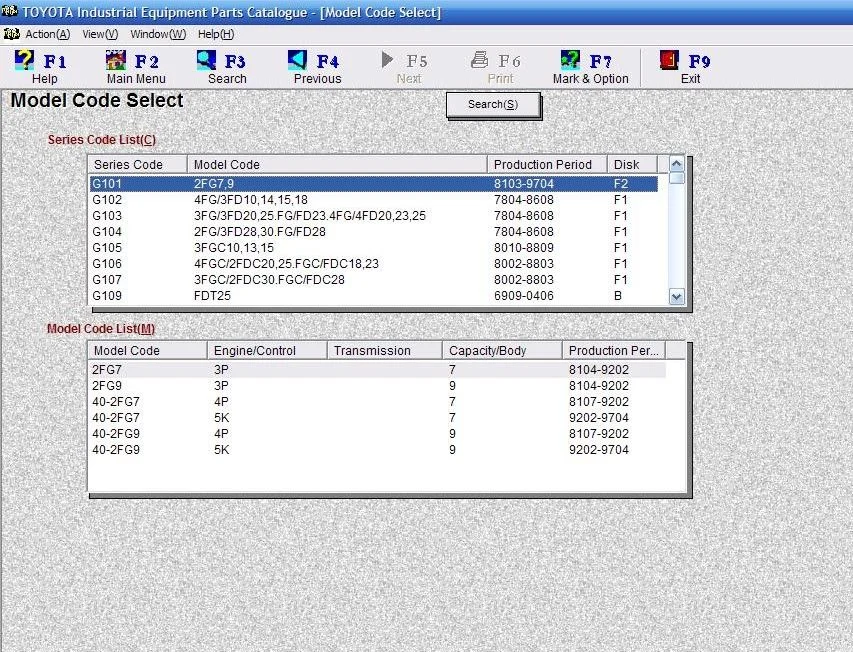The height and width of the screenshot is (652, 853).
Task: Click the application icon in title bar
Action: pos(10,11)
